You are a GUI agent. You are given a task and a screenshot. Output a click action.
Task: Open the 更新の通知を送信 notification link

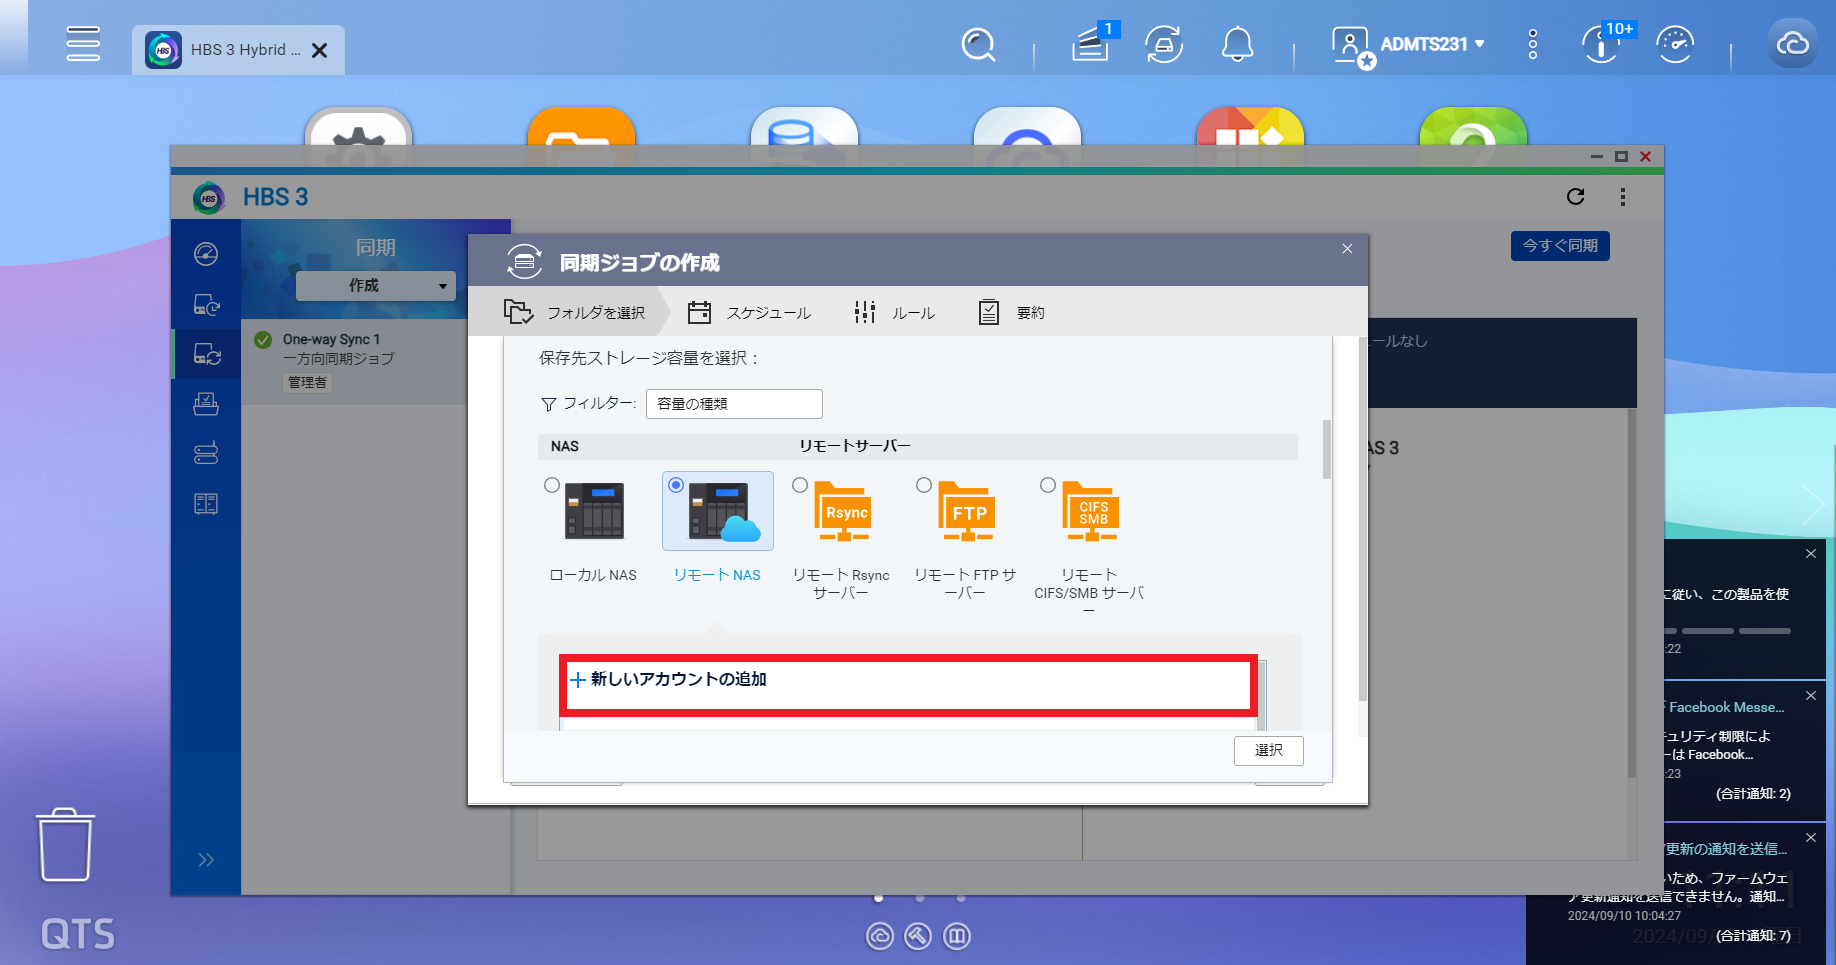1726,849
